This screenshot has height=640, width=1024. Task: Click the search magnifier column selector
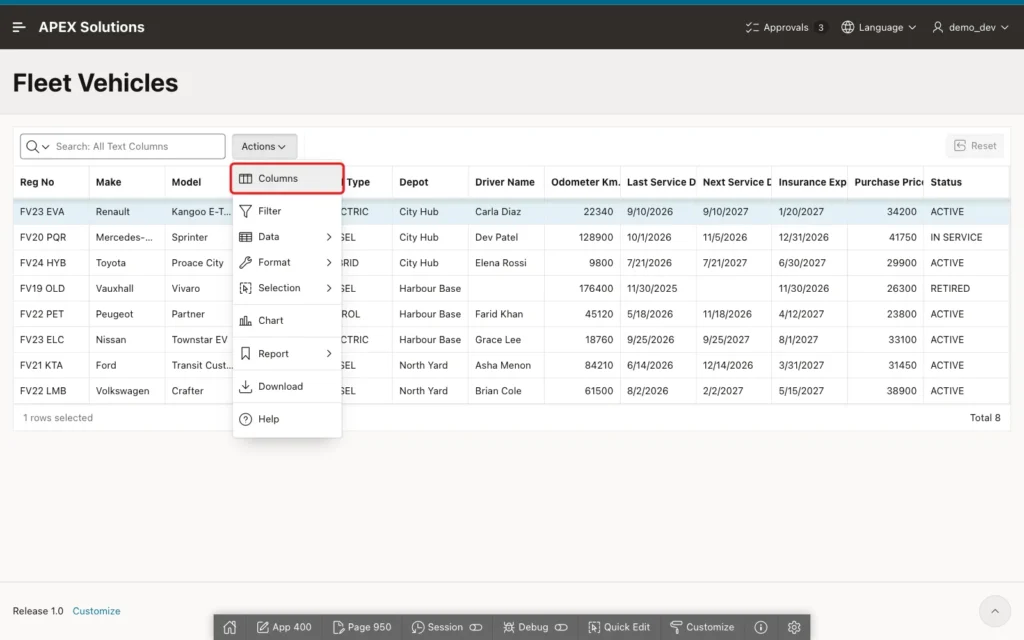pos(37,146)
